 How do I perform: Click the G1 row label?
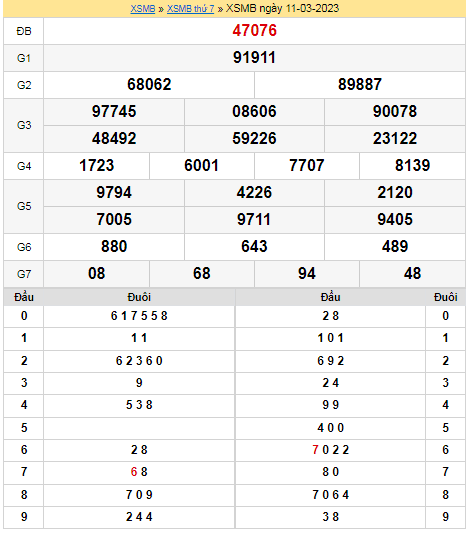pyautogui.click(x=24, y=58)
